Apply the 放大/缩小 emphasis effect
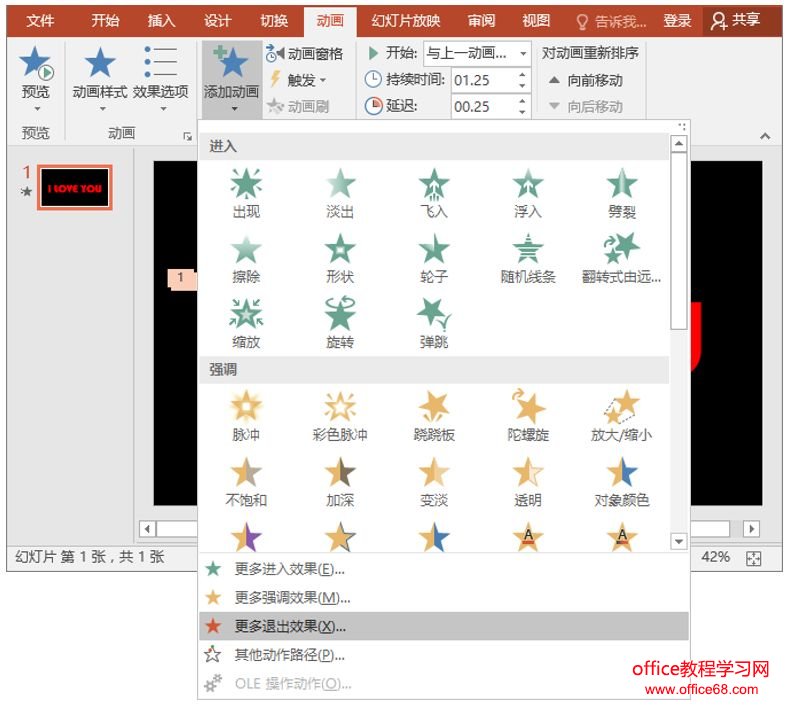Image resolution: width=788 pixels, height=706 pixels. 621,416
